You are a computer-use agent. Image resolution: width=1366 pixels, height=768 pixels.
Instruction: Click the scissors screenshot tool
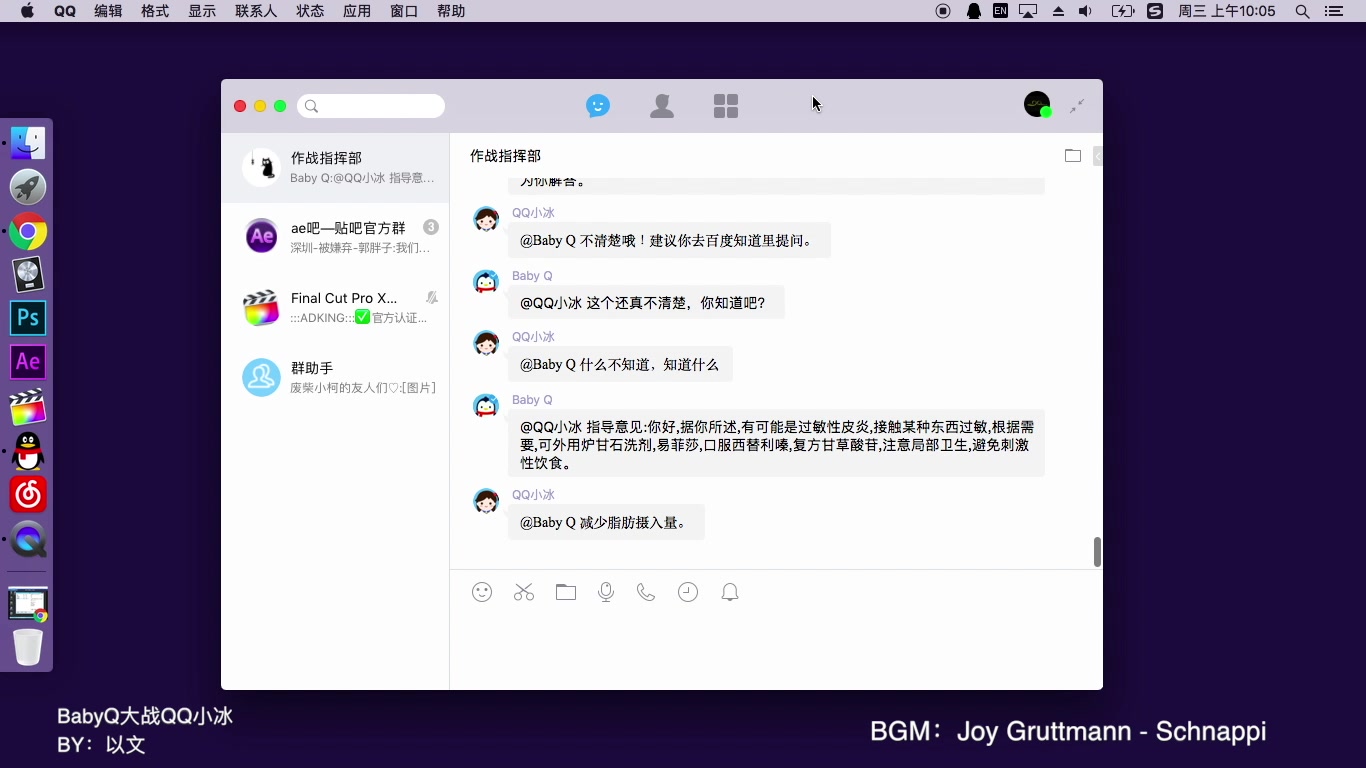coord(524,592)
